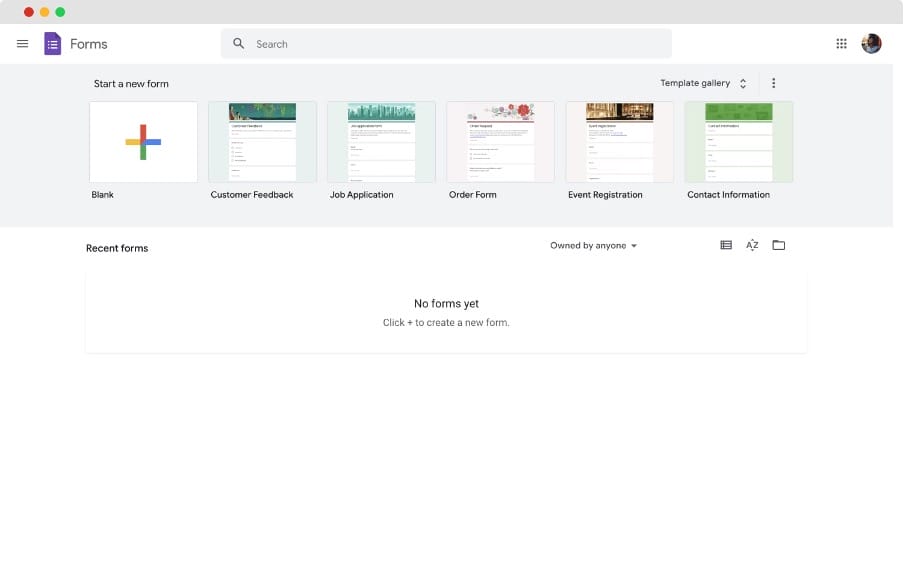Choose the Job Application template
Screen dimensions: 904x588
381,142
